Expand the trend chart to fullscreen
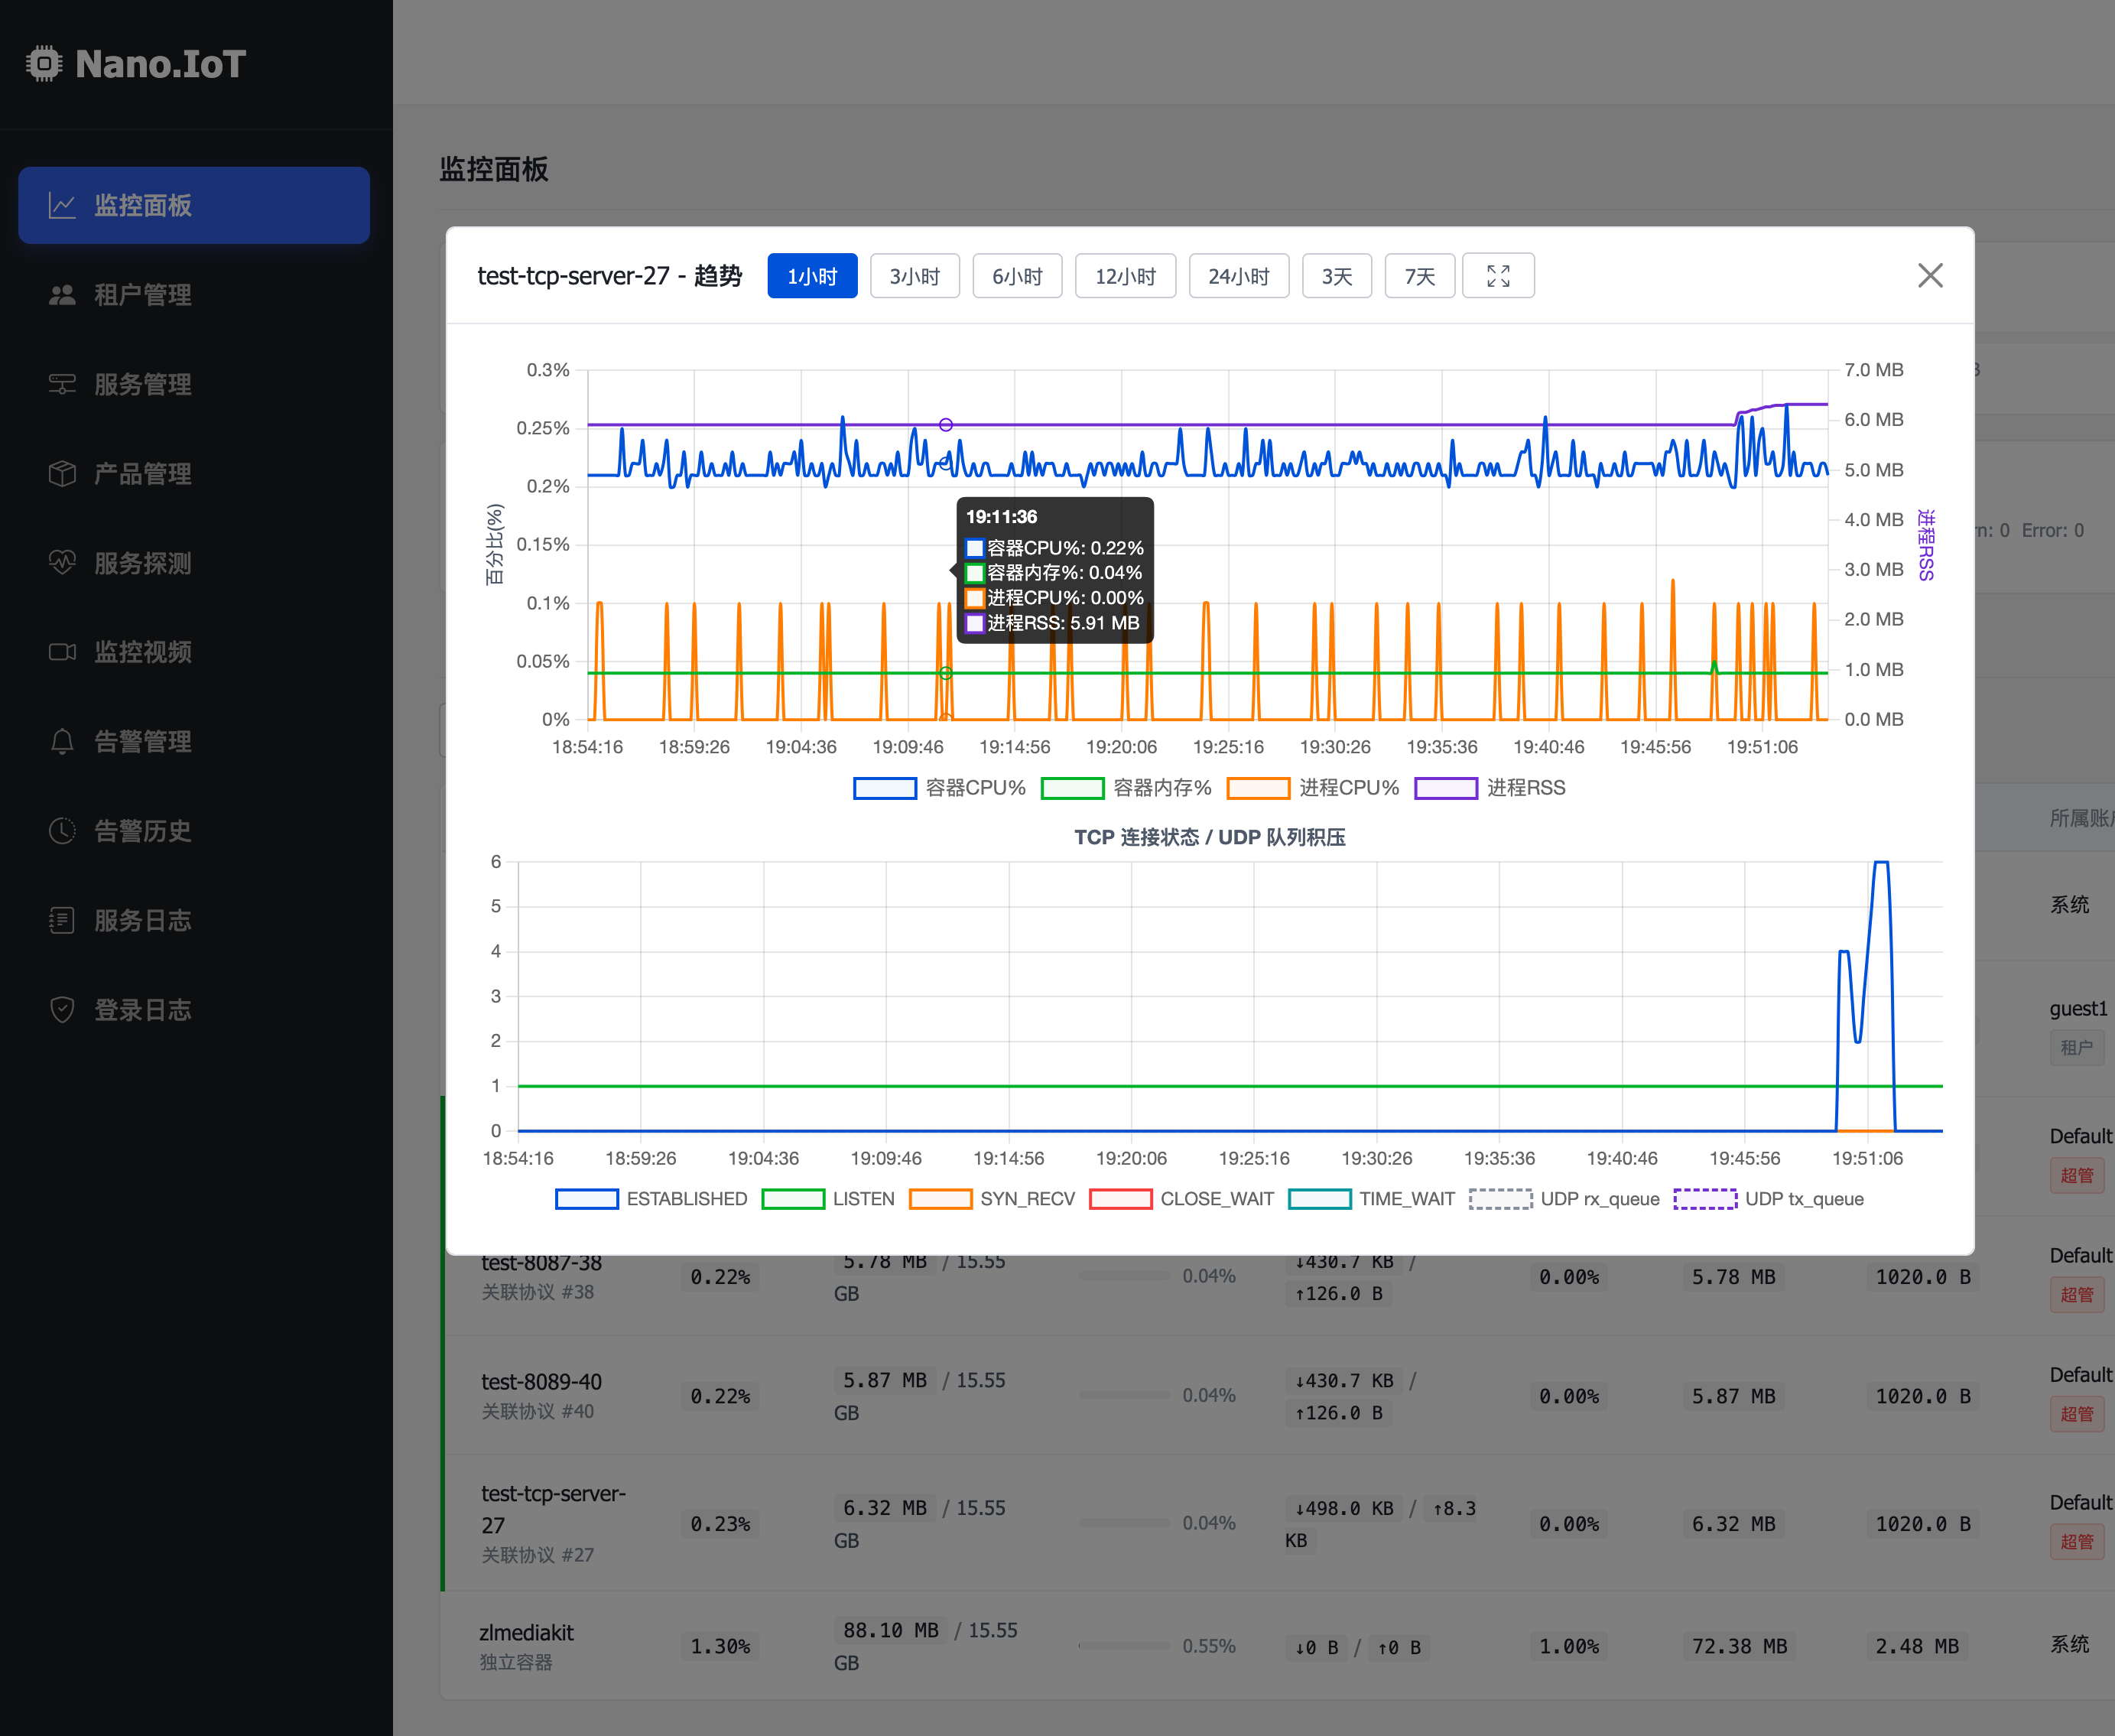Viewport: 2115px width, 1736px height. [1498, 276]
